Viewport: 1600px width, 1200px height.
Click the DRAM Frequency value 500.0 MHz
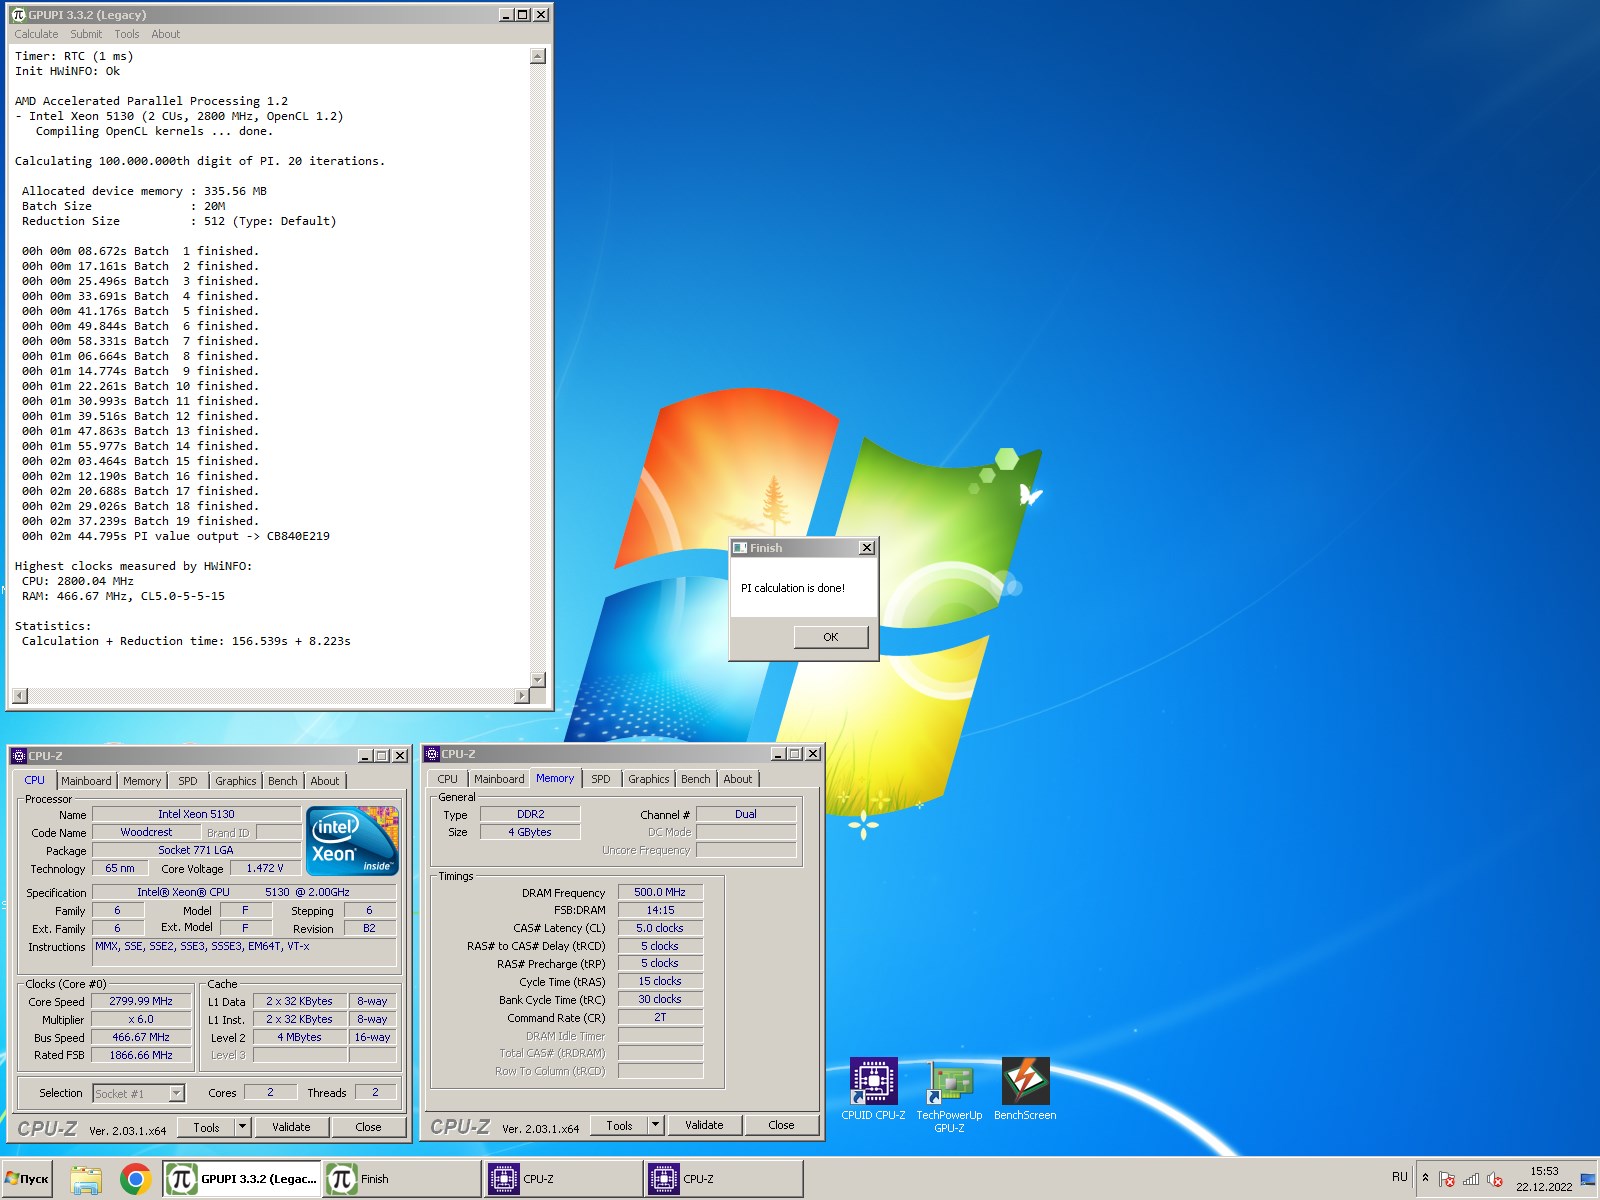point(660,892)
